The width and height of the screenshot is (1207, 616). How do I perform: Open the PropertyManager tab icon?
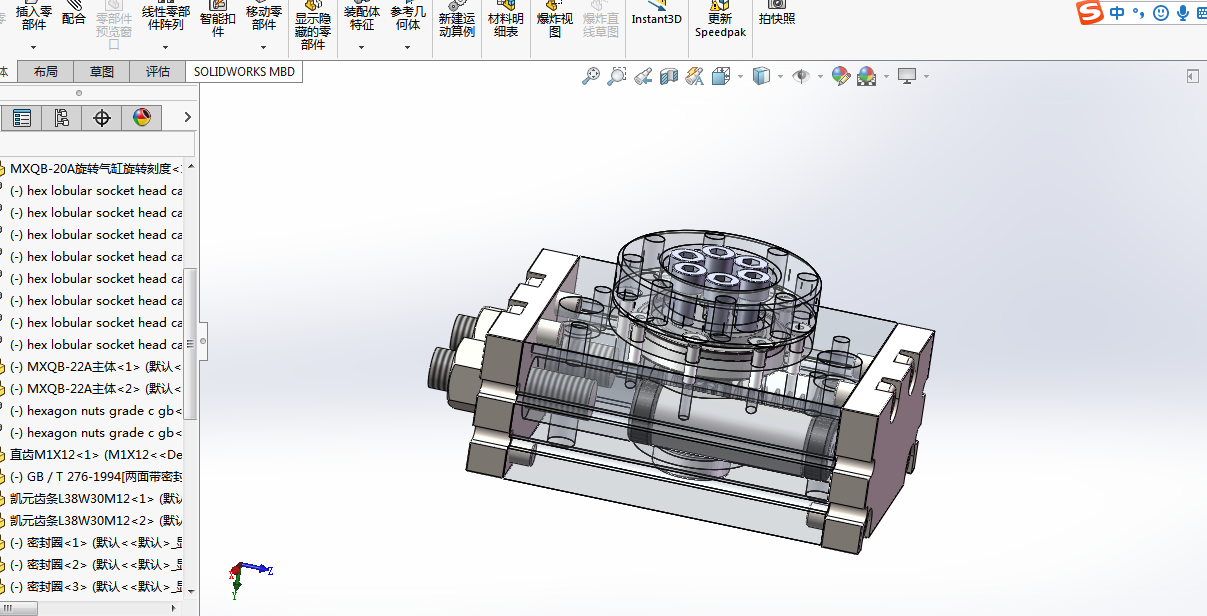pos(22,118)
